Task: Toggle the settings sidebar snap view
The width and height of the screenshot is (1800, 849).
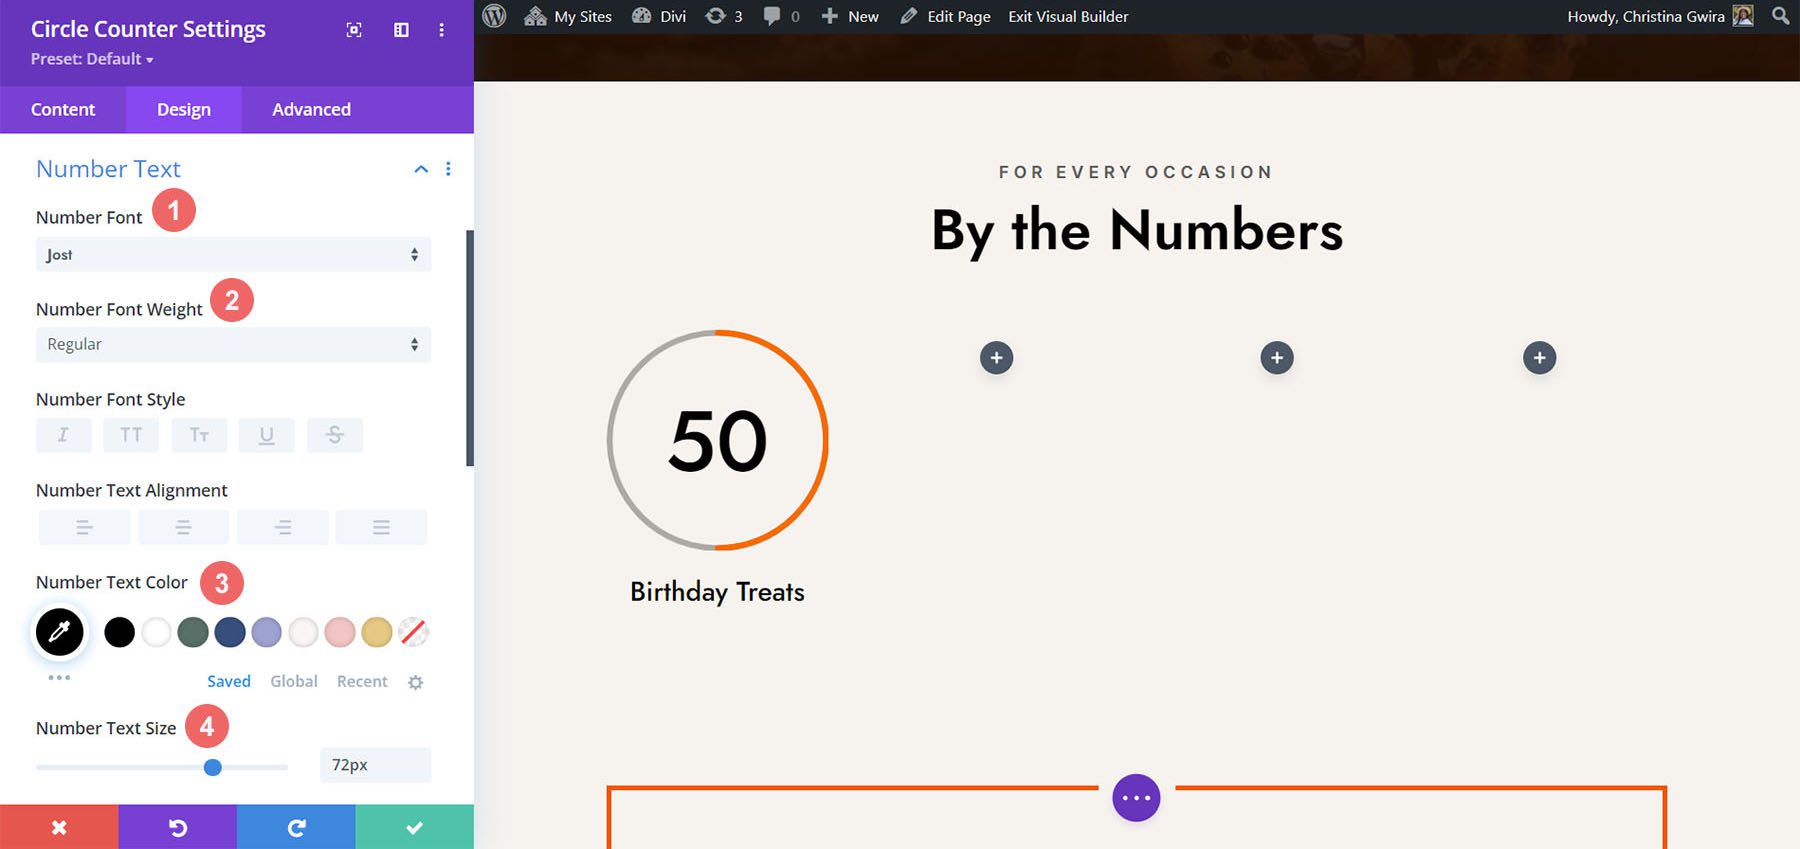Action: [x=401, y=30]
